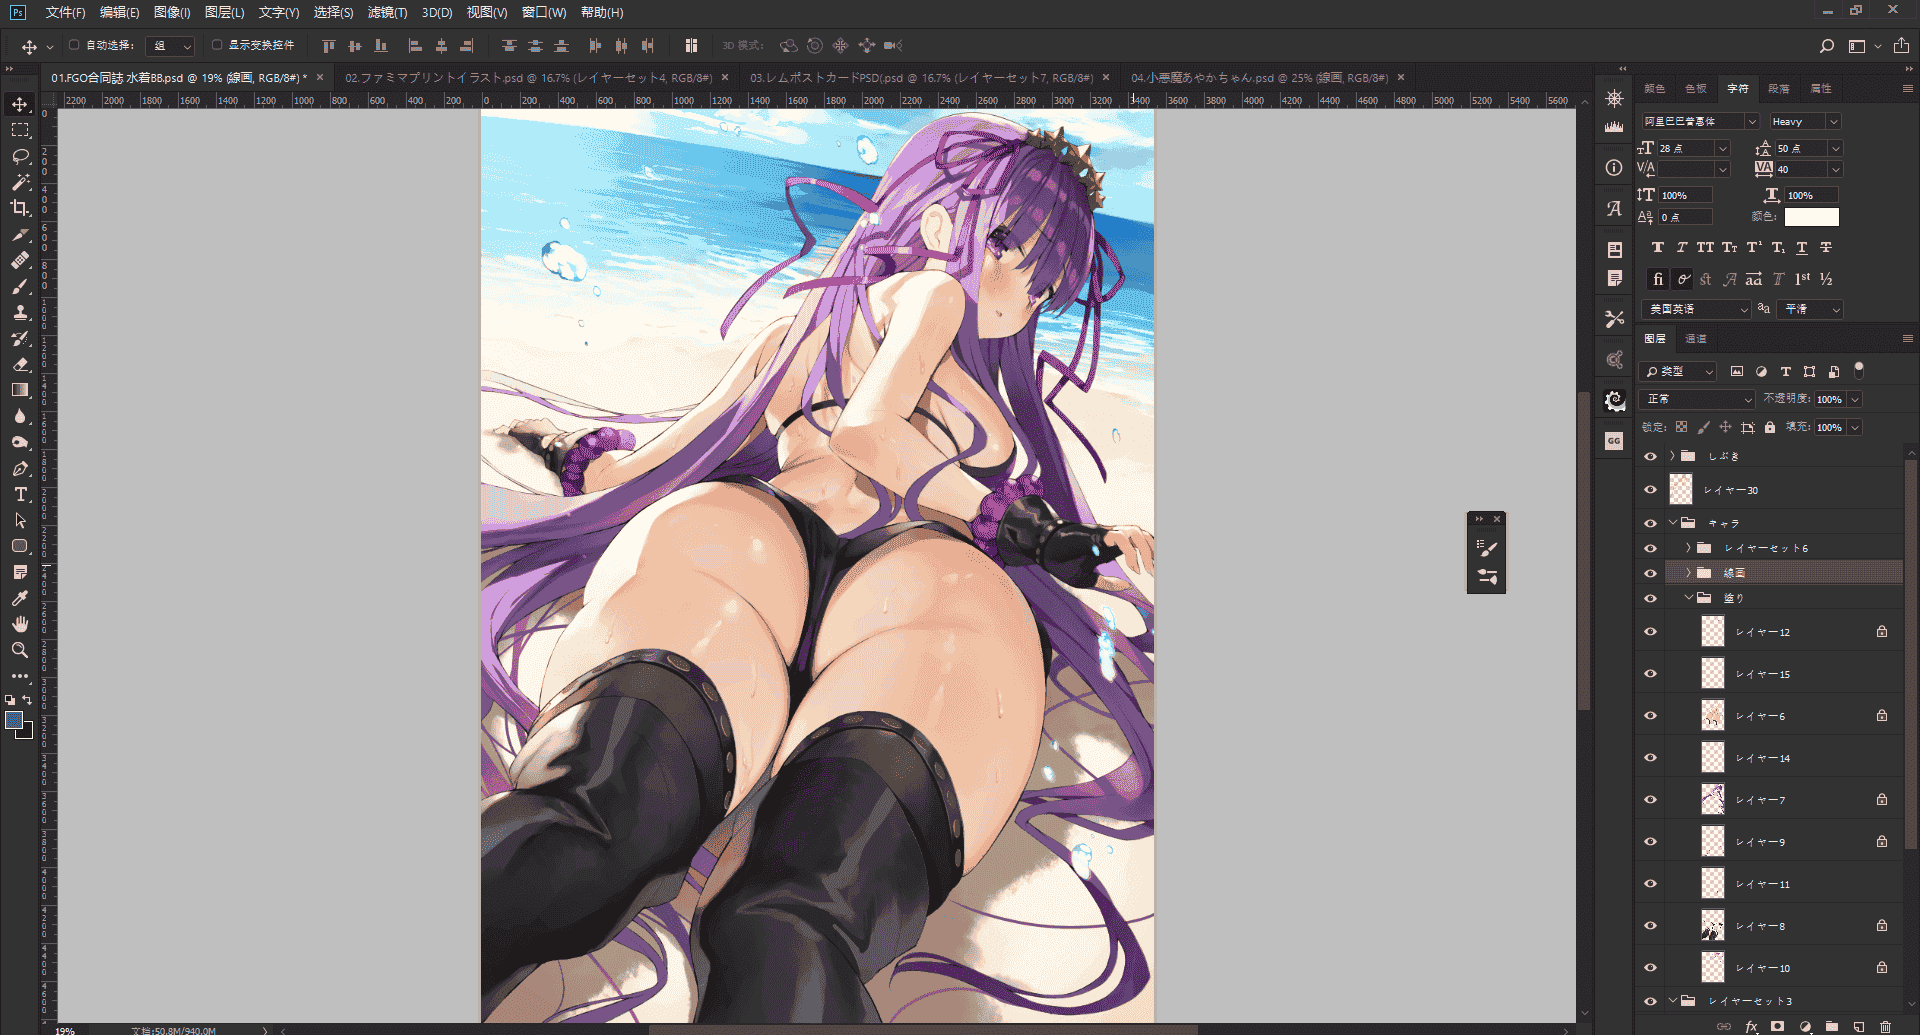Hide the レイヤー6 layer
Image resolution: width=1920 pixels, height=1035 pixels.
click(x=1650, y=716)
